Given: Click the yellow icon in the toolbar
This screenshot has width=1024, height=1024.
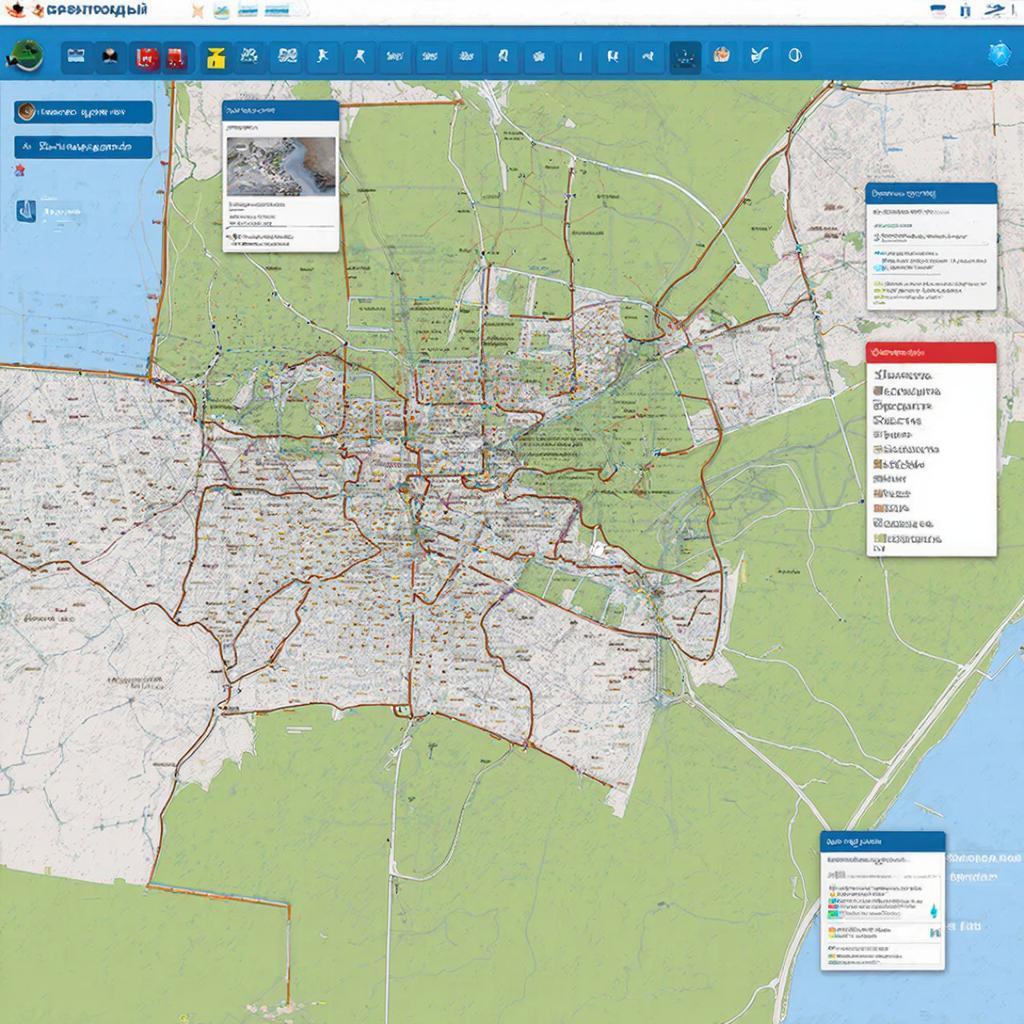Looking at the screenshot, I should pos(214,58).
